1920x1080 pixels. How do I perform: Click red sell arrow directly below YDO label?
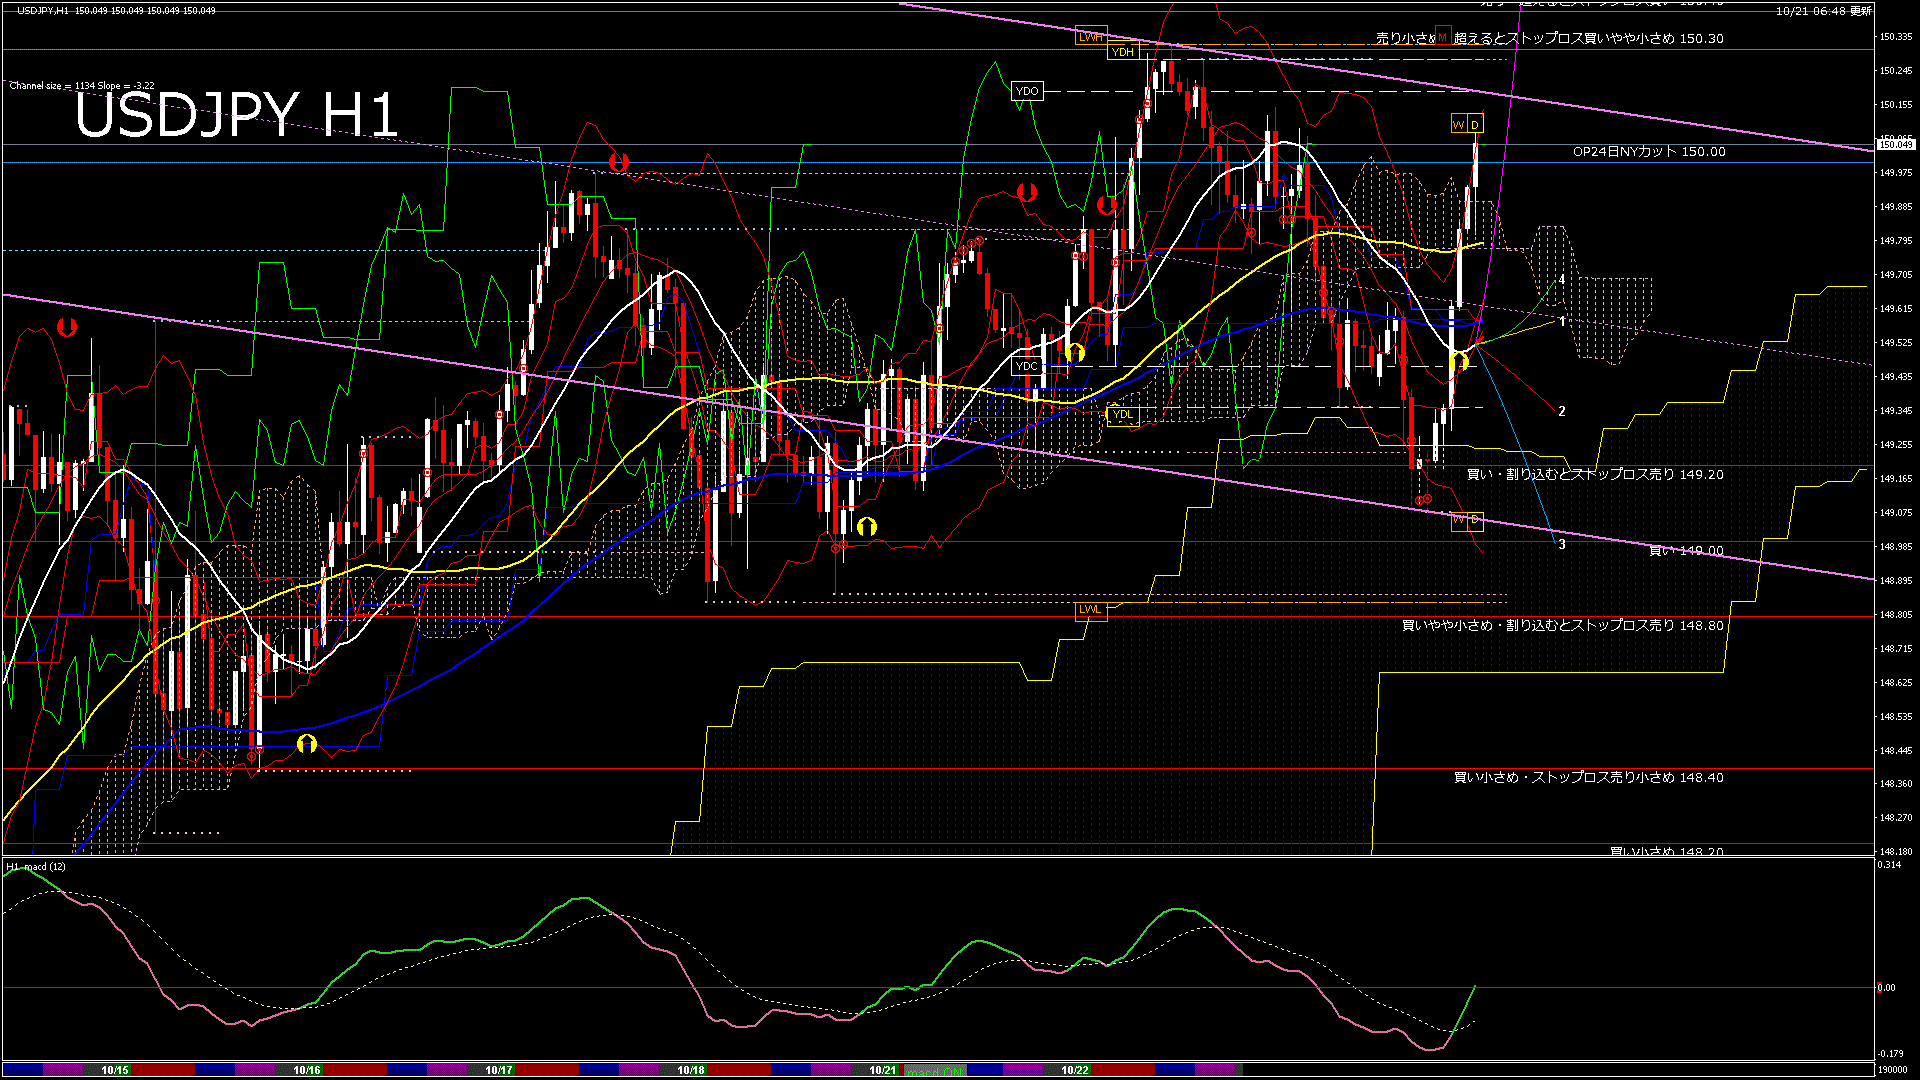(x=1027, y=192)
